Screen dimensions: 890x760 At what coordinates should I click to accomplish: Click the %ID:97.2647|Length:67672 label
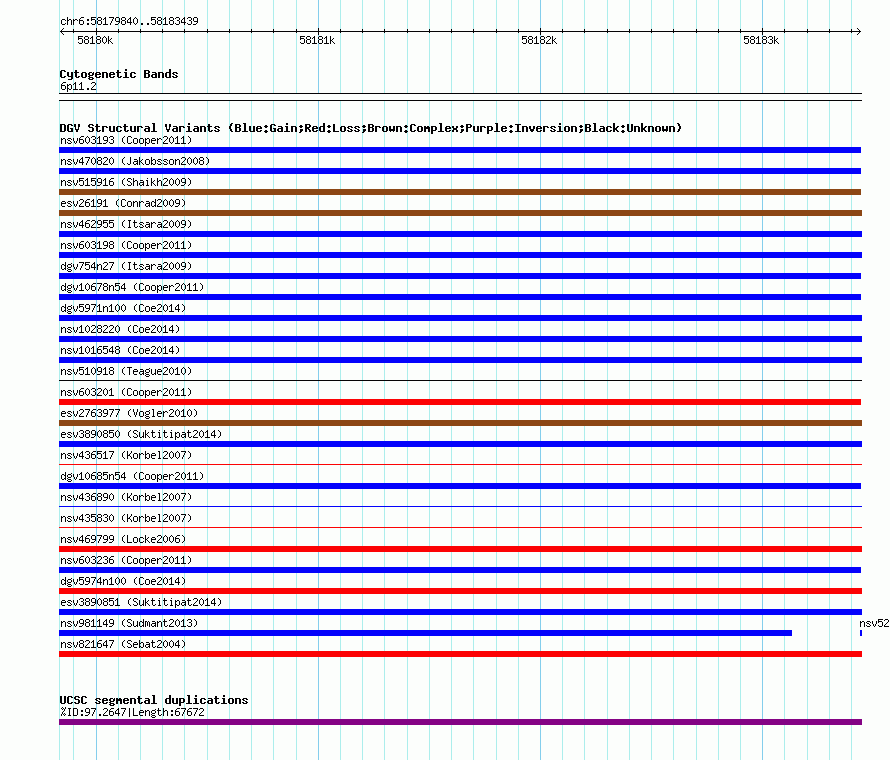(132, 712)
